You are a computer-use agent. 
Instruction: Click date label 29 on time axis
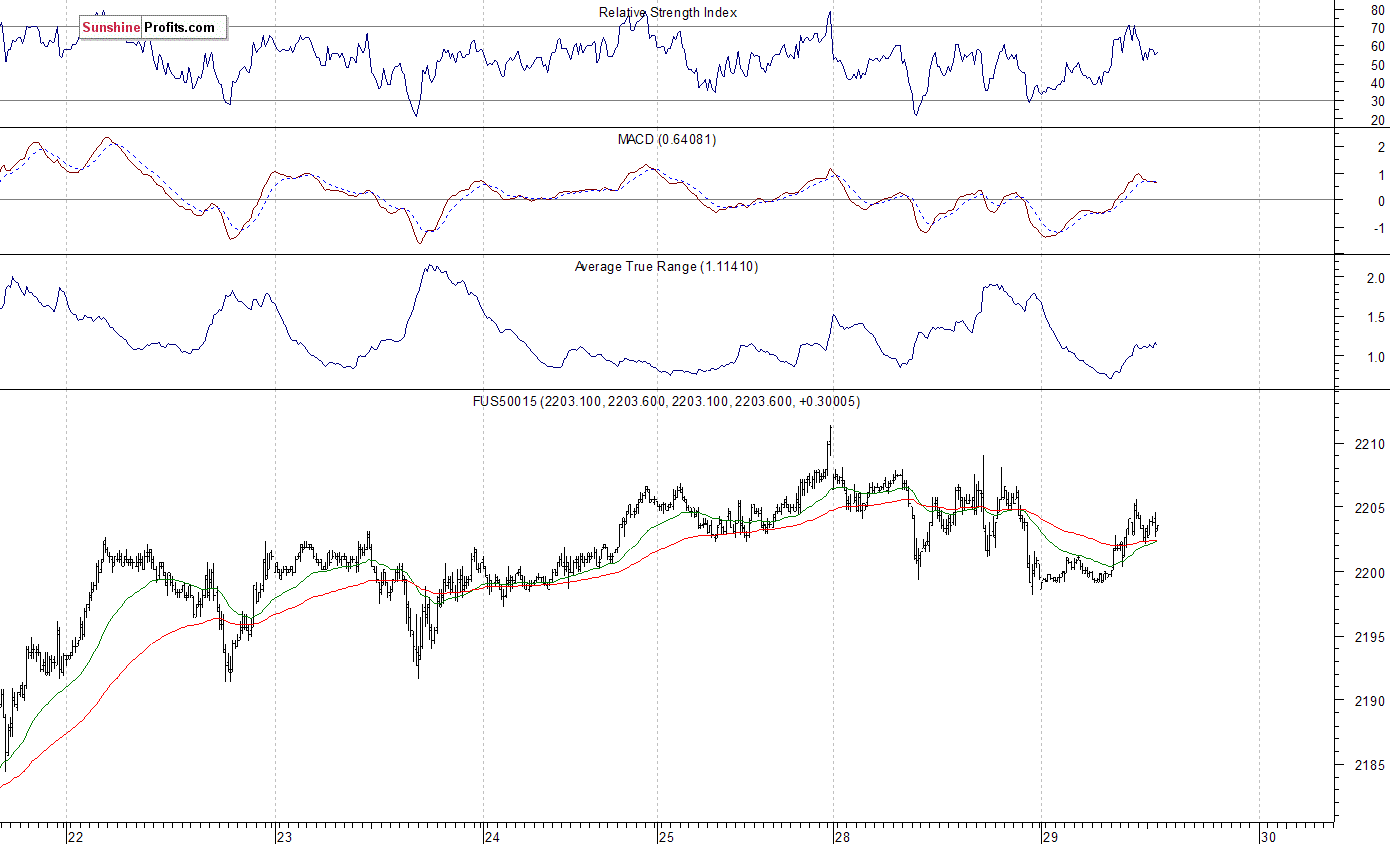coord(1049,836)
